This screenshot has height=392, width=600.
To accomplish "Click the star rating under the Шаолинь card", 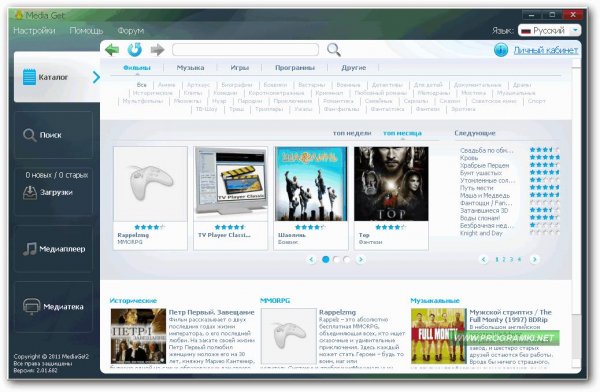I will tap(310, 227).
